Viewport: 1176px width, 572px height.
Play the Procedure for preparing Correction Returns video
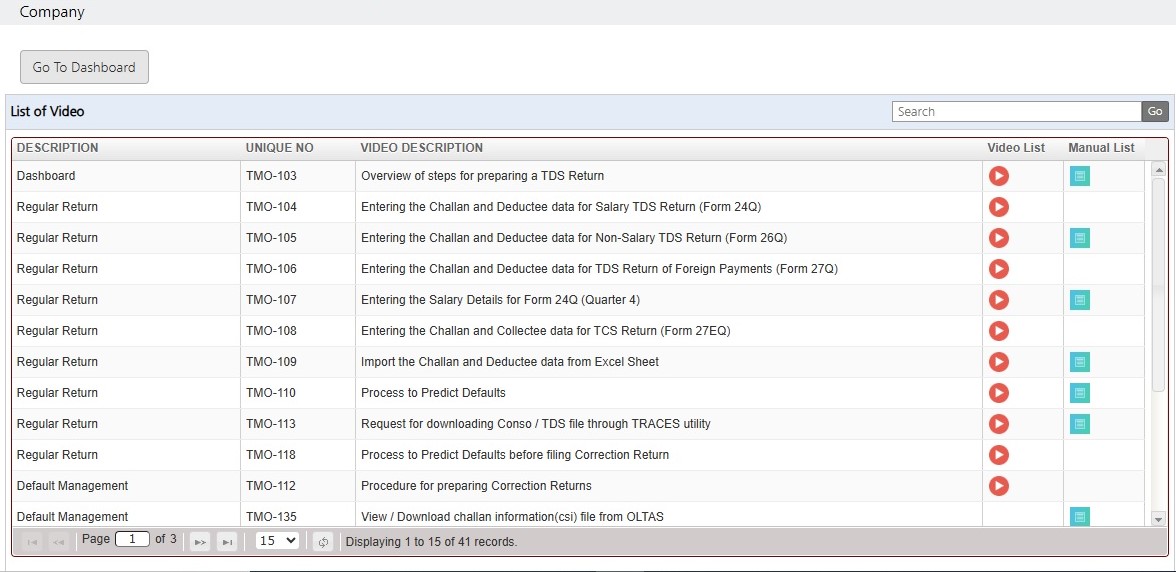(998, 486)
